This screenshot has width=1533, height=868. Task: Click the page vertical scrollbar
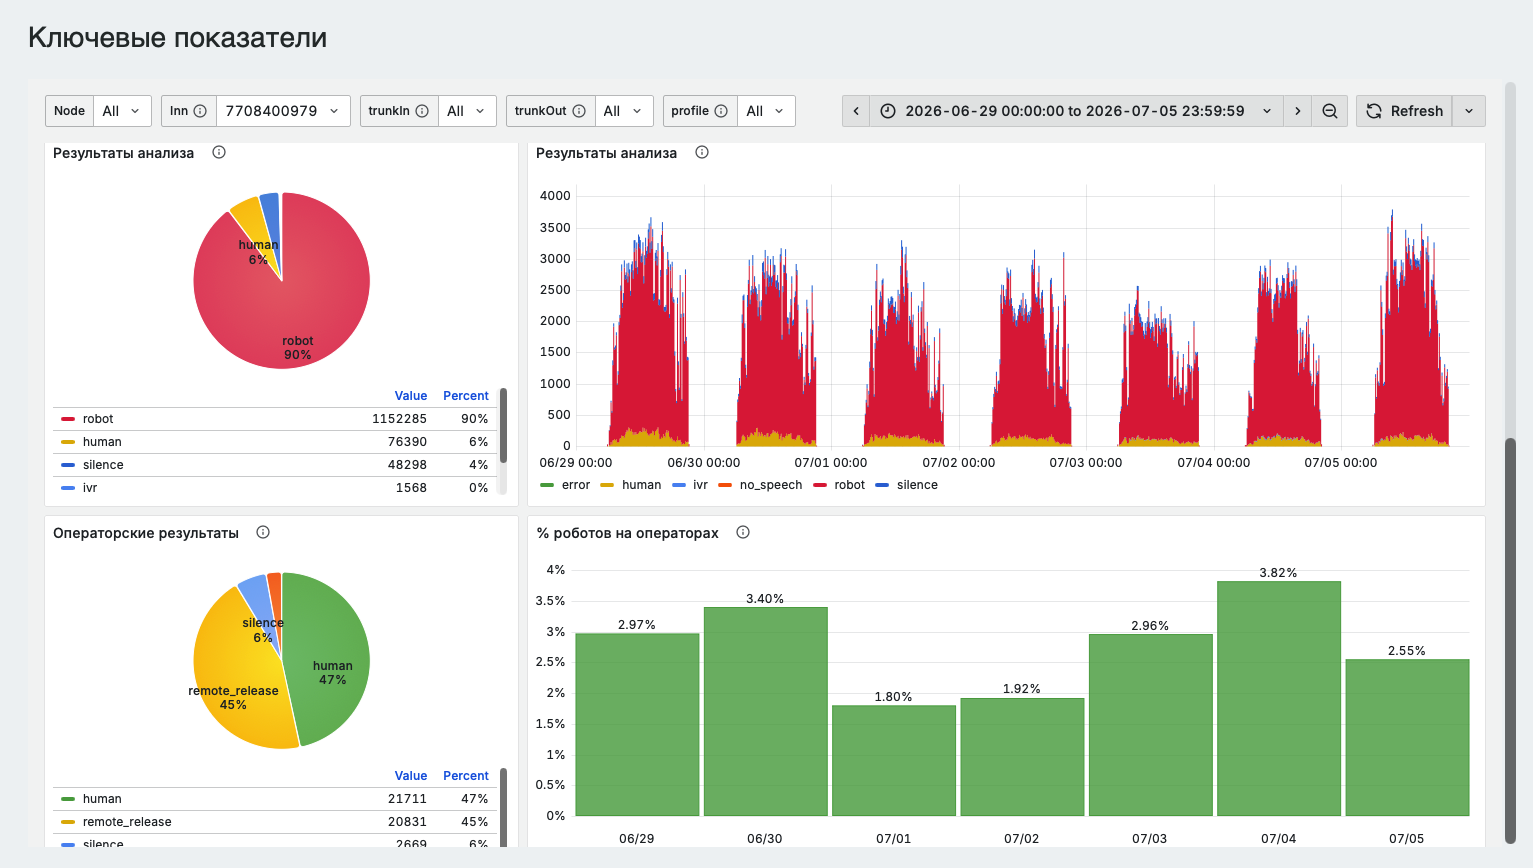(x=1511, y=640)
